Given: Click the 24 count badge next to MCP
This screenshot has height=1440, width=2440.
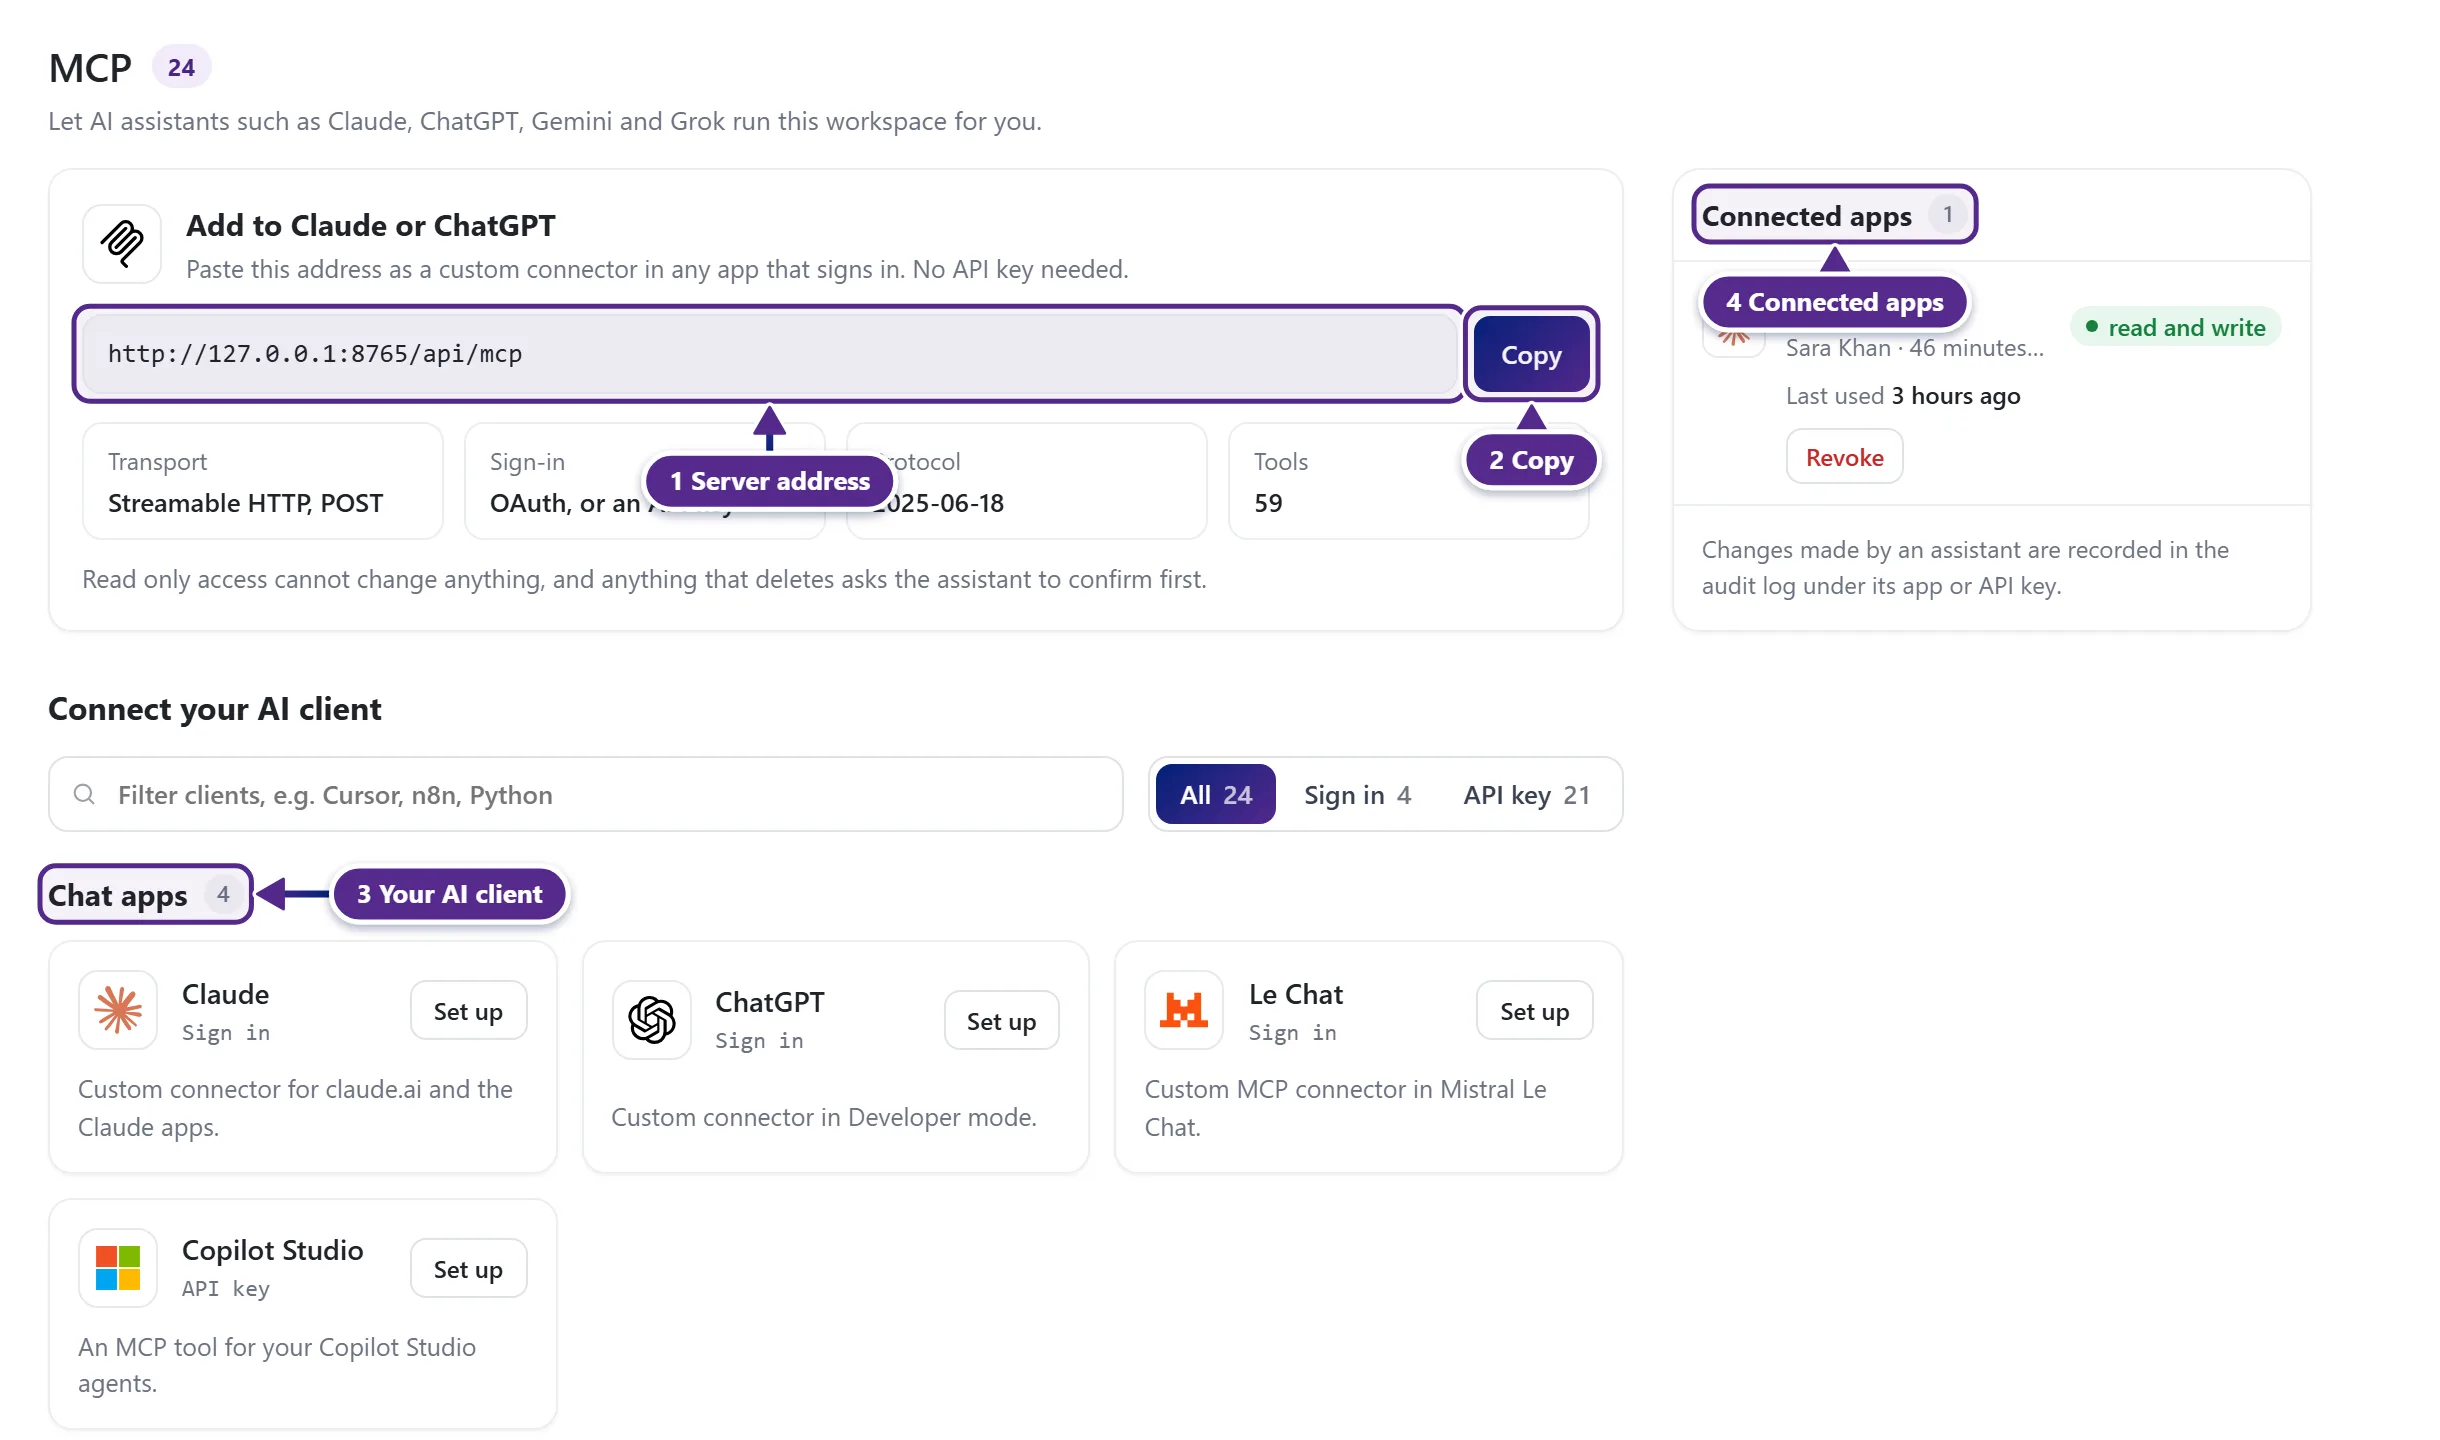Looking at the screenshot, I should pos(181,67).
